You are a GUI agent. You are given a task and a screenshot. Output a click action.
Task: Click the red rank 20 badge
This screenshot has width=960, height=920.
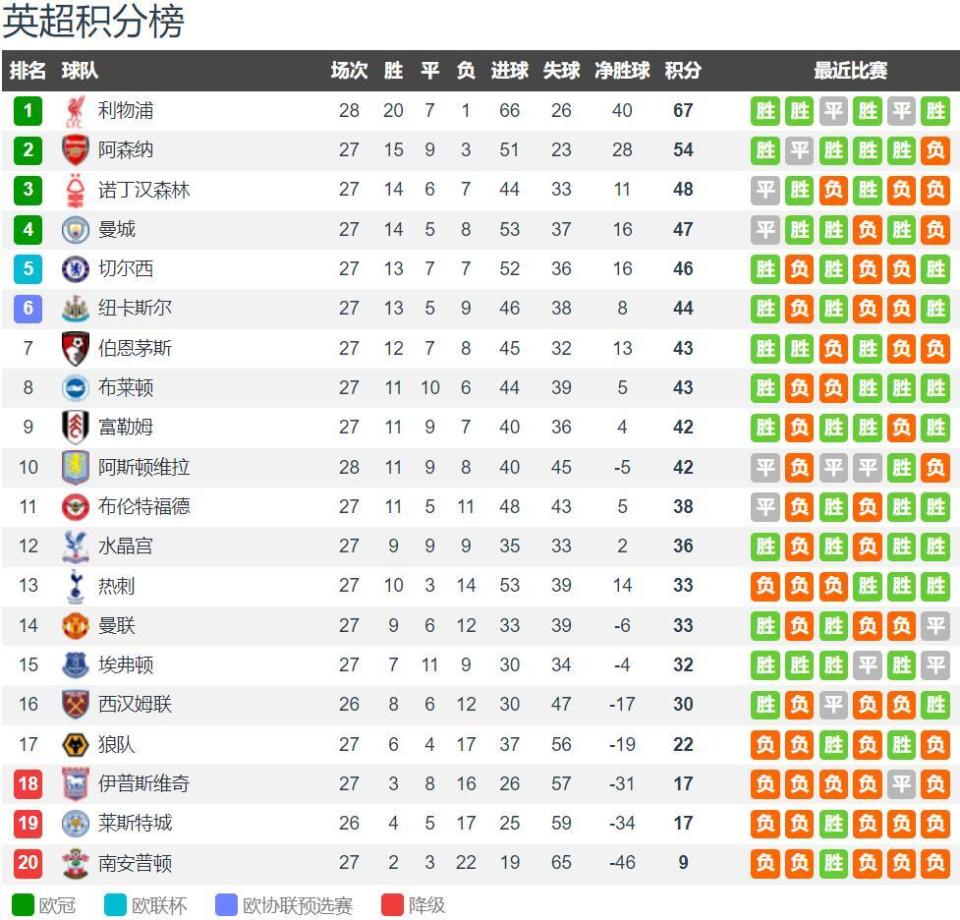click(28, 862)
